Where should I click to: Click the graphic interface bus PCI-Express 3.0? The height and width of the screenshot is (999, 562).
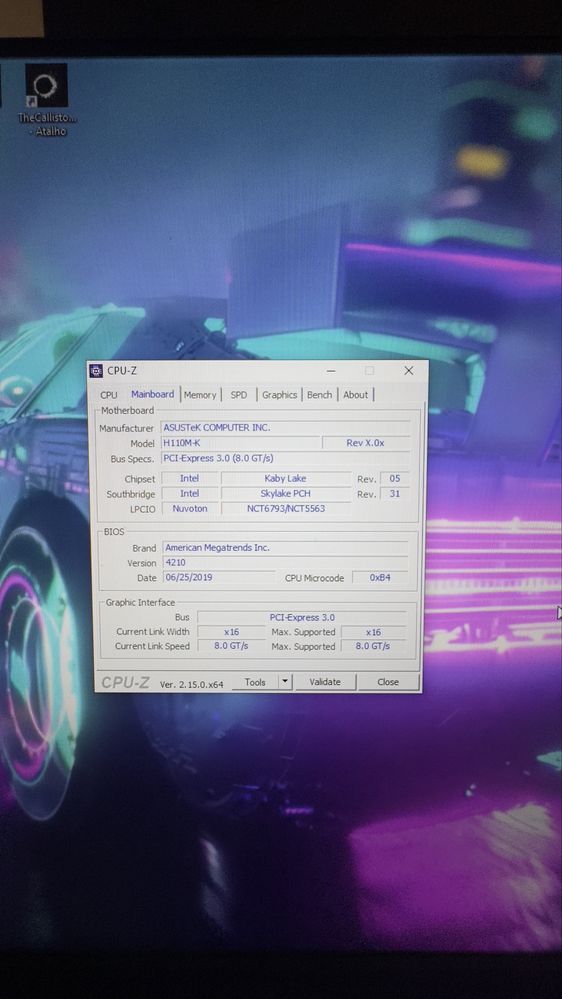coord(302,617)
